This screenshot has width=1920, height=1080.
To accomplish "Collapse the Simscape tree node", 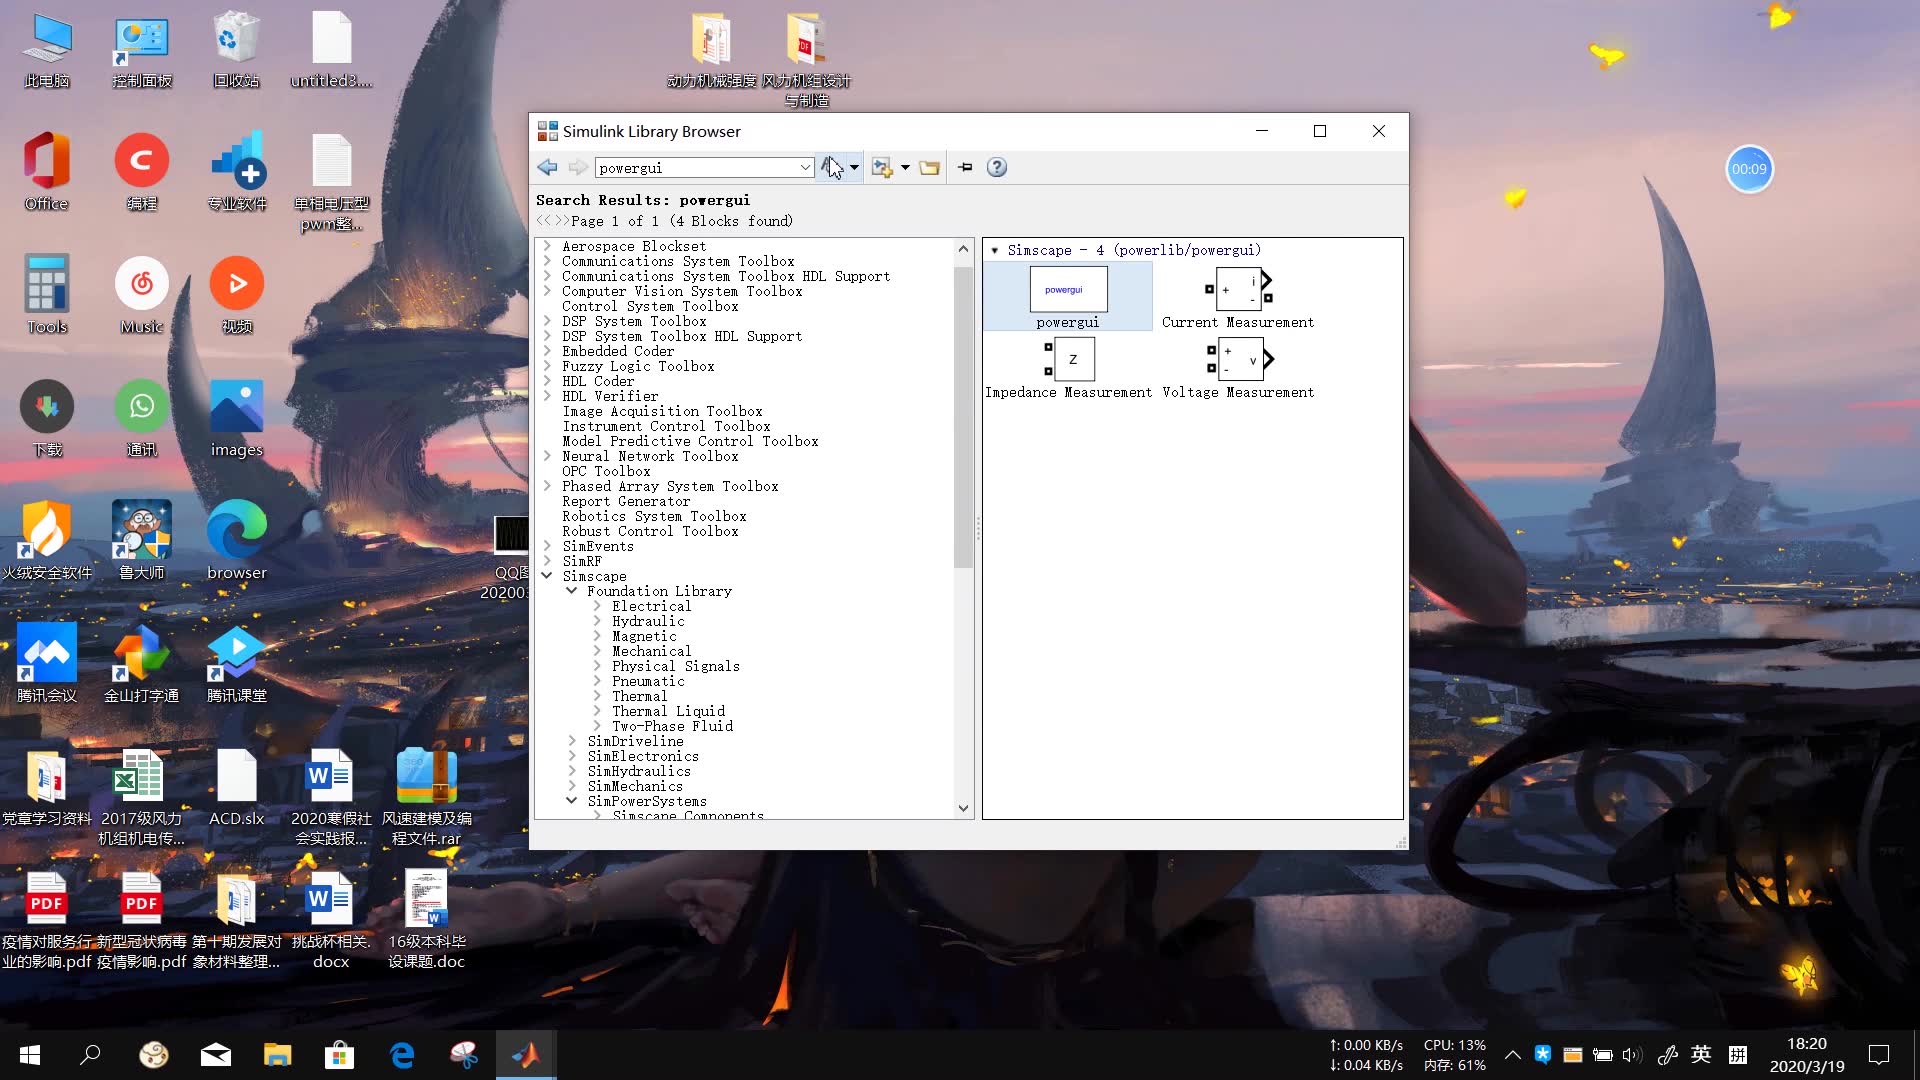I will [x=547, y=576].
